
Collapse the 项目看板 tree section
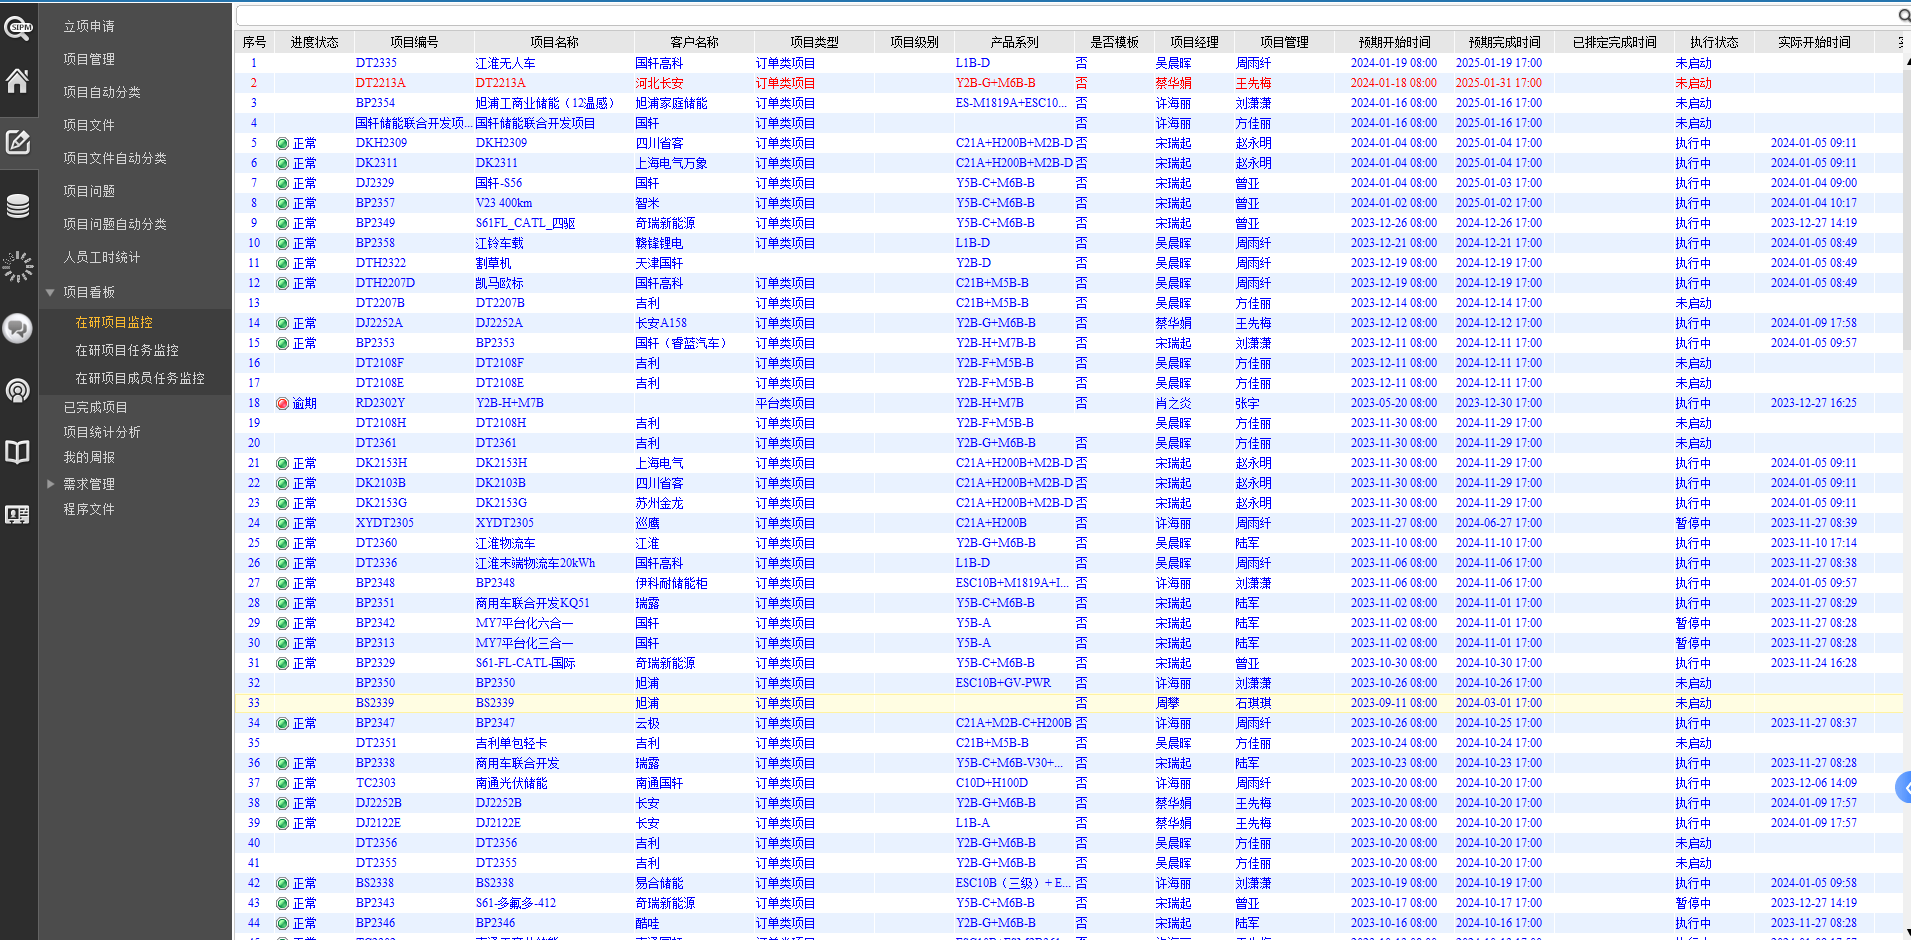50,292
